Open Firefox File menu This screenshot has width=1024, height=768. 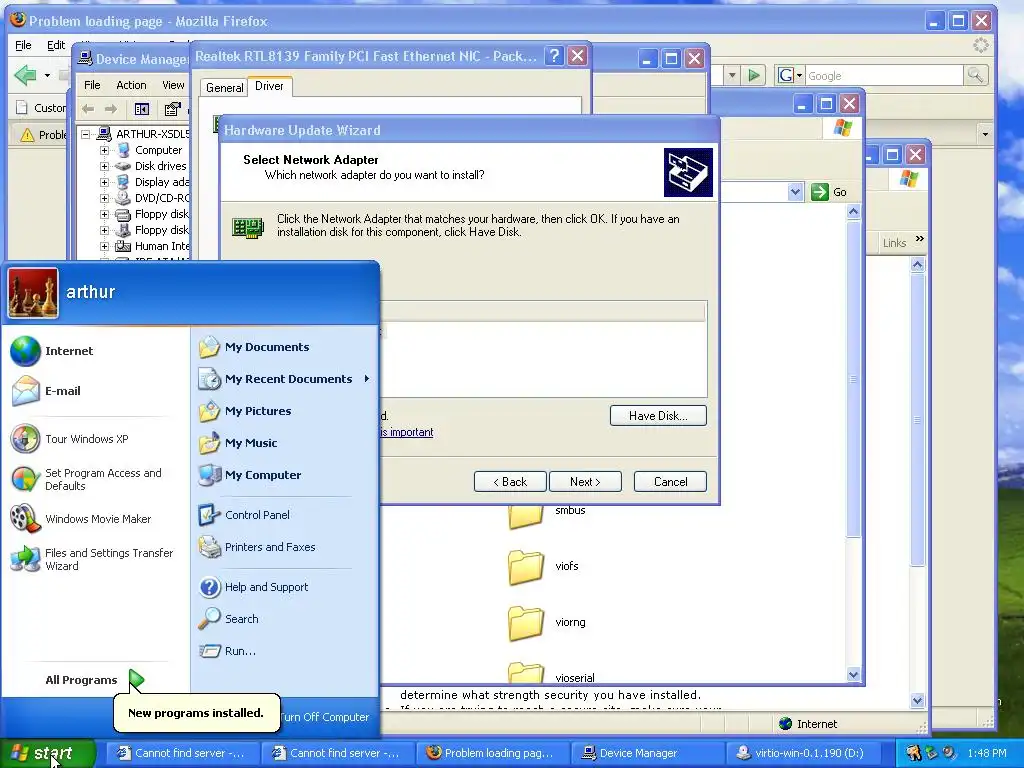click(23, 45)
